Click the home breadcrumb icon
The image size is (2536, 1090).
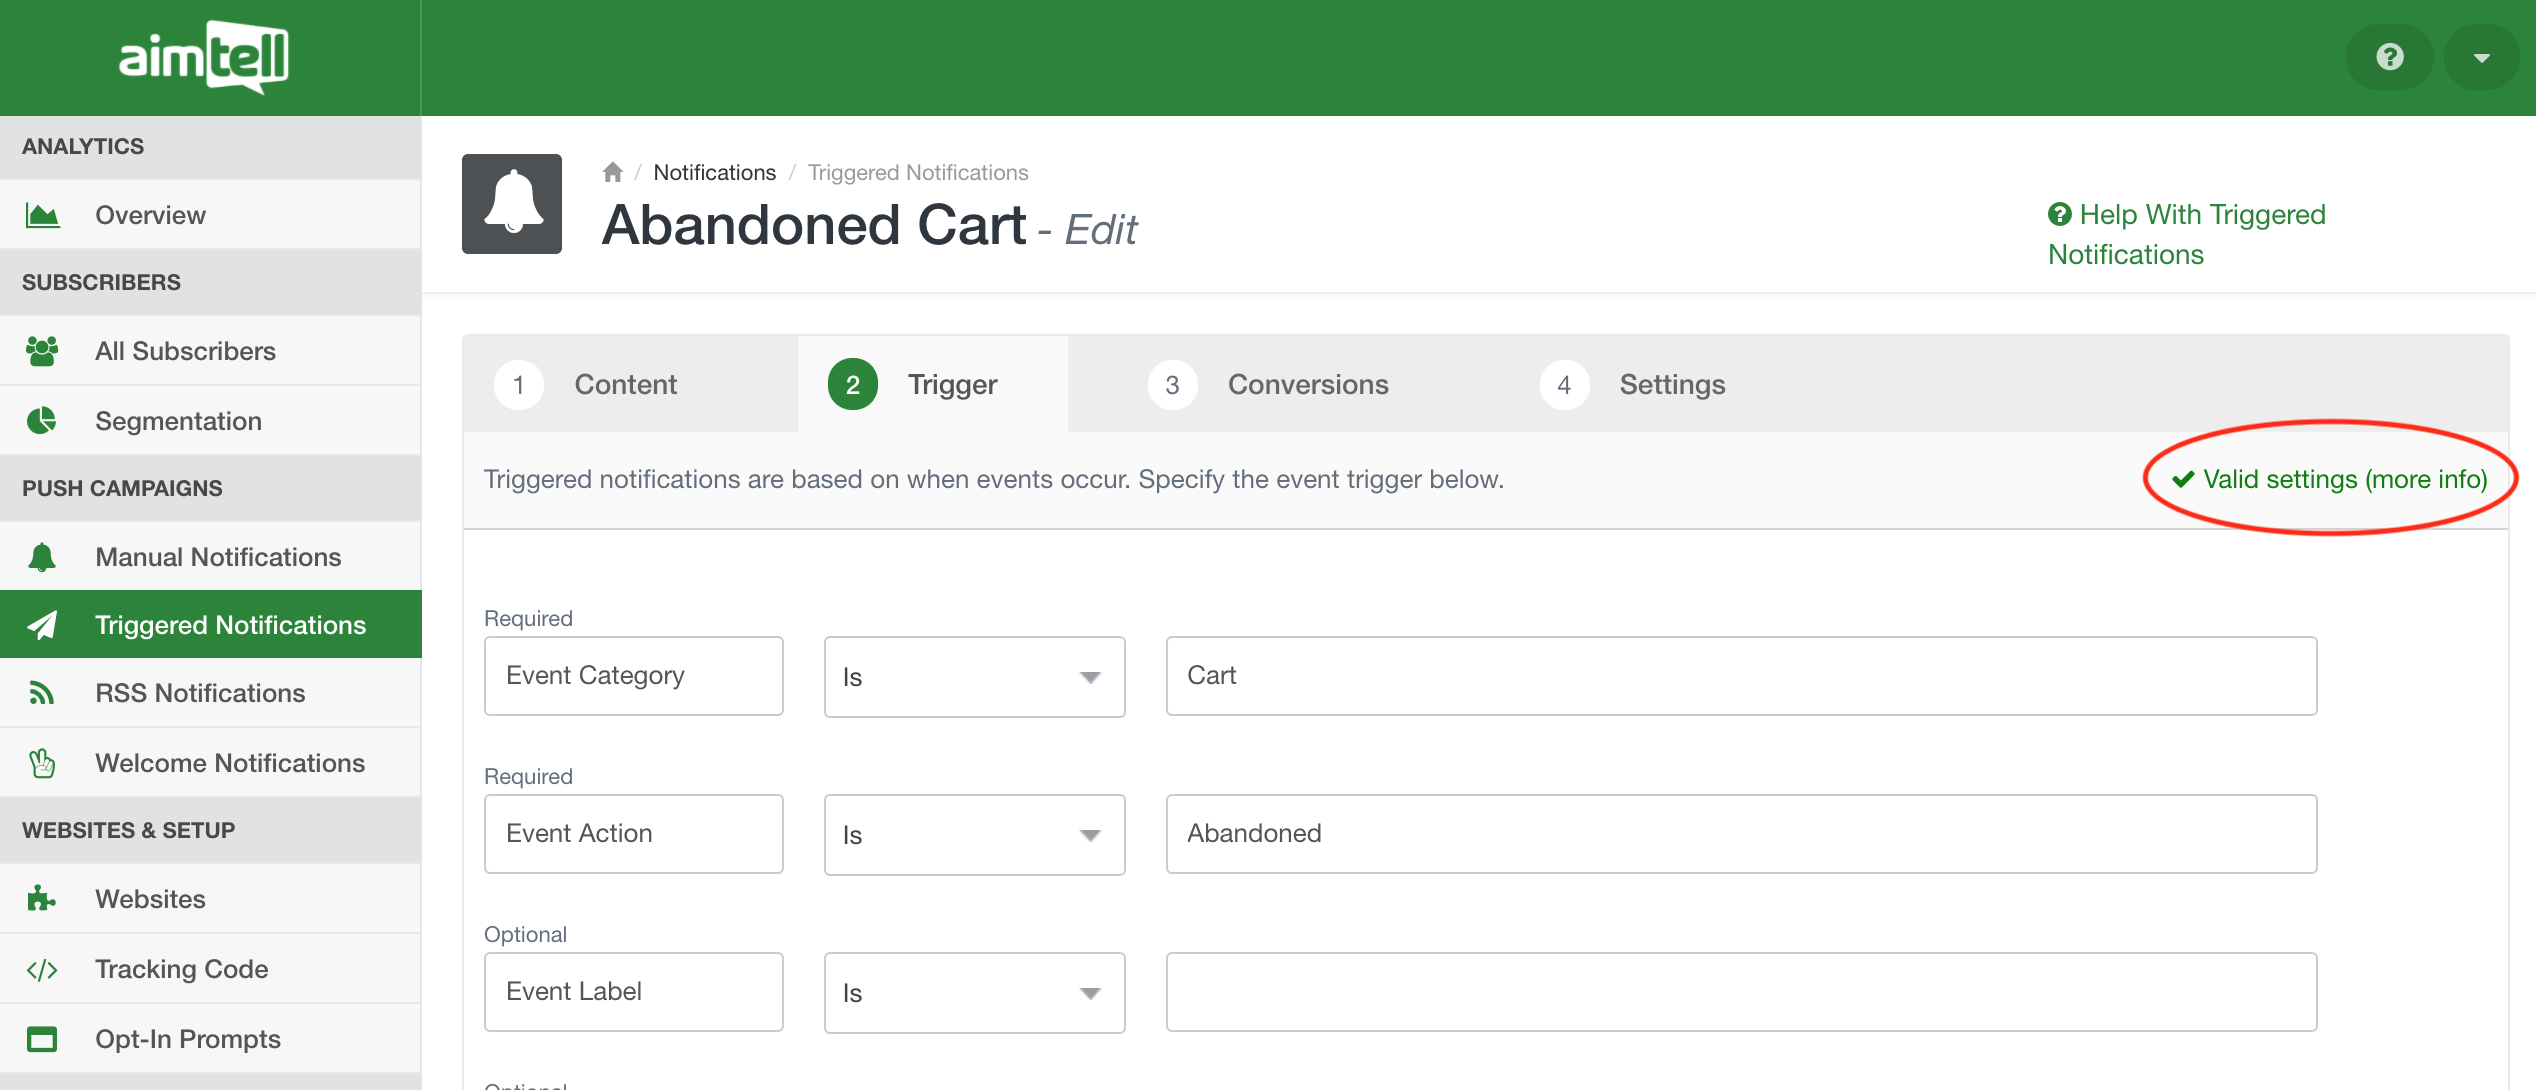click(x=613, y=172)
